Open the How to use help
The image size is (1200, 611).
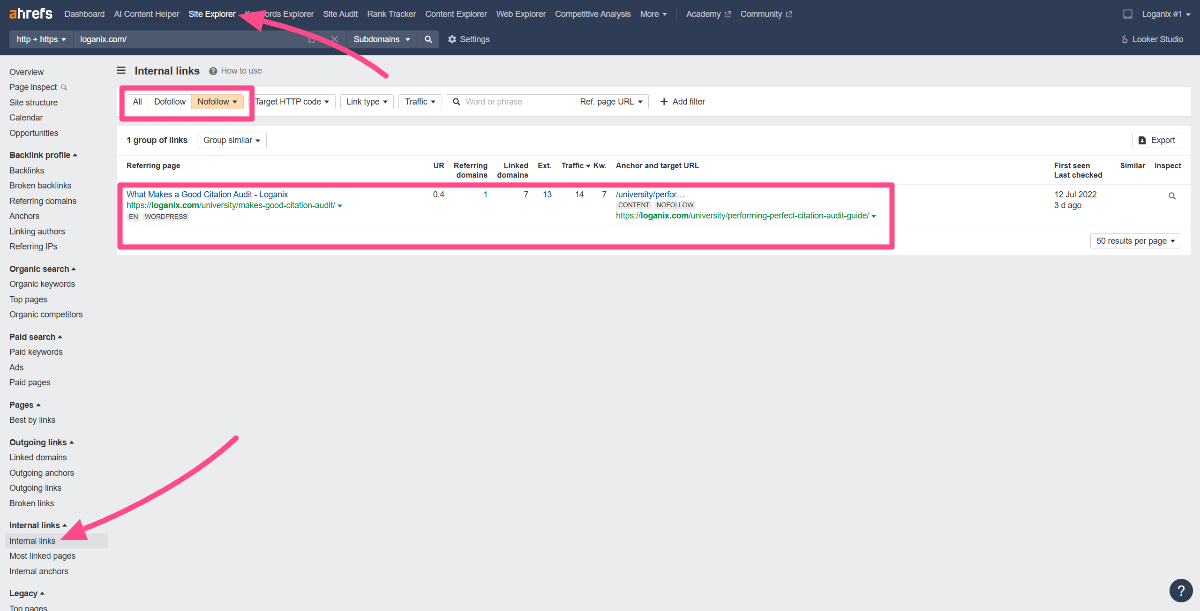236,71
